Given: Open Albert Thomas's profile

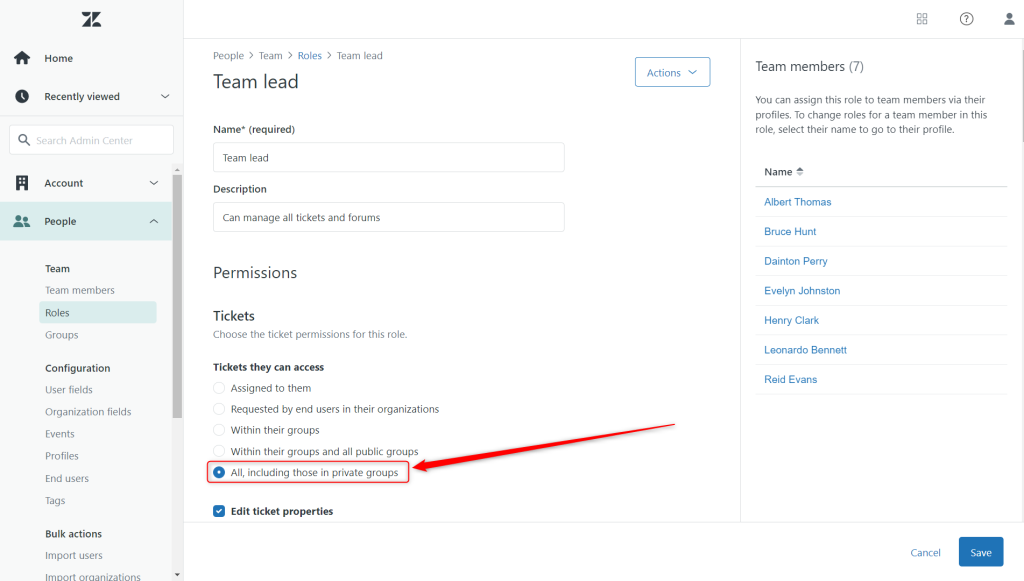Looking at the screenshot, I should tap(797, 201).
